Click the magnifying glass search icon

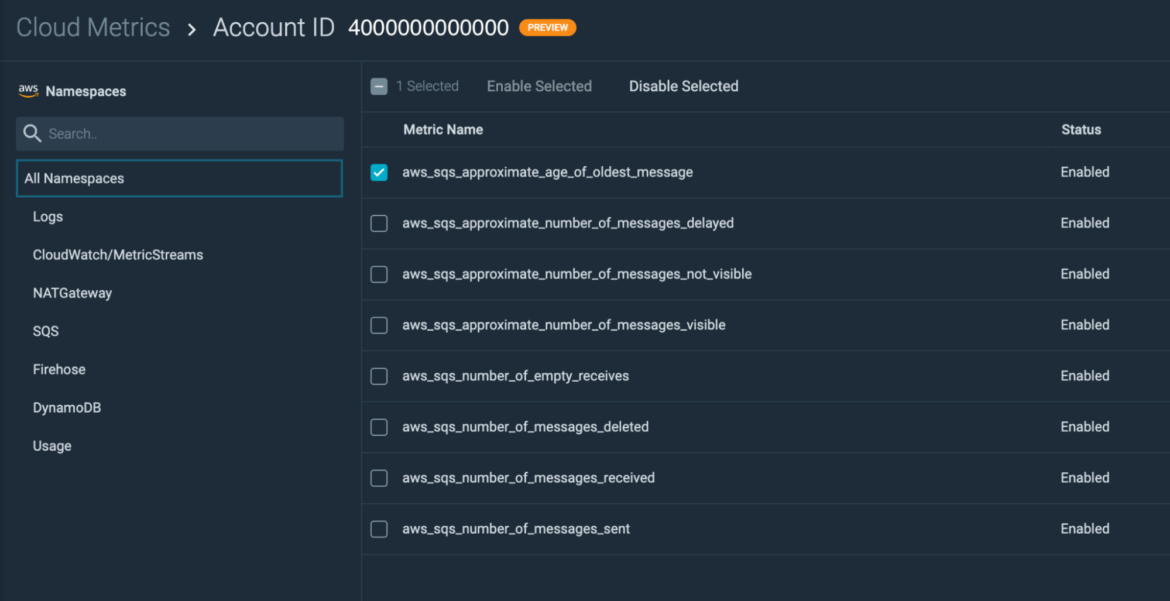point(32,134)
